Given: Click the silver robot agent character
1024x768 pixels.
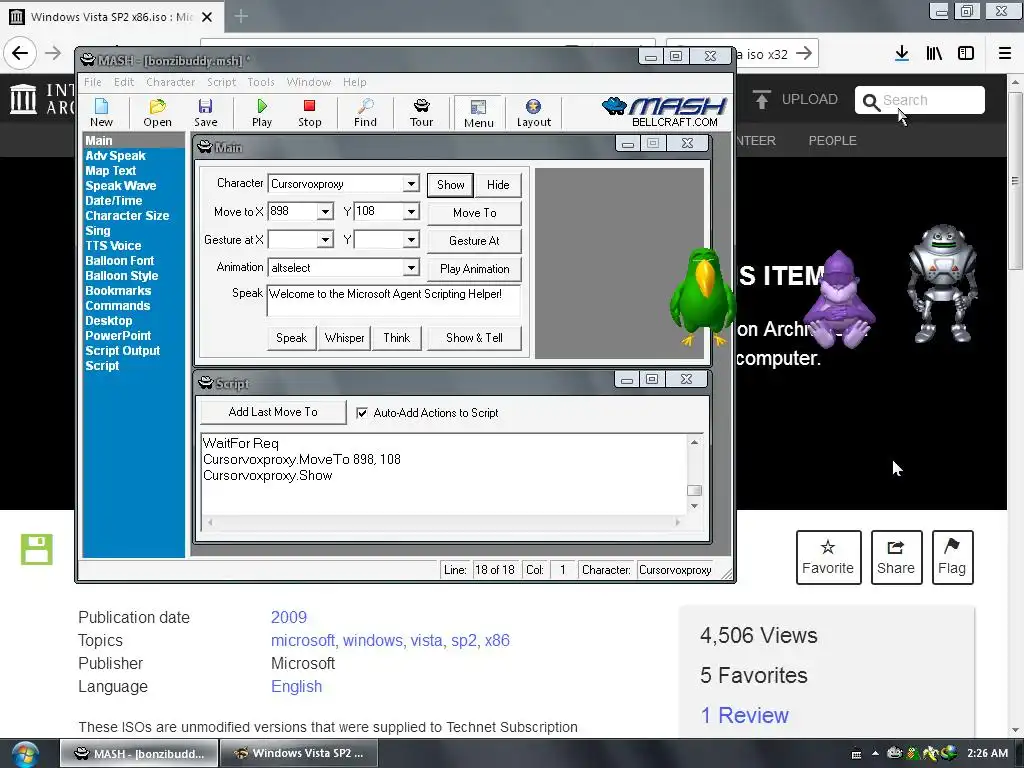Looking at the screenshot, I should 942,284.
